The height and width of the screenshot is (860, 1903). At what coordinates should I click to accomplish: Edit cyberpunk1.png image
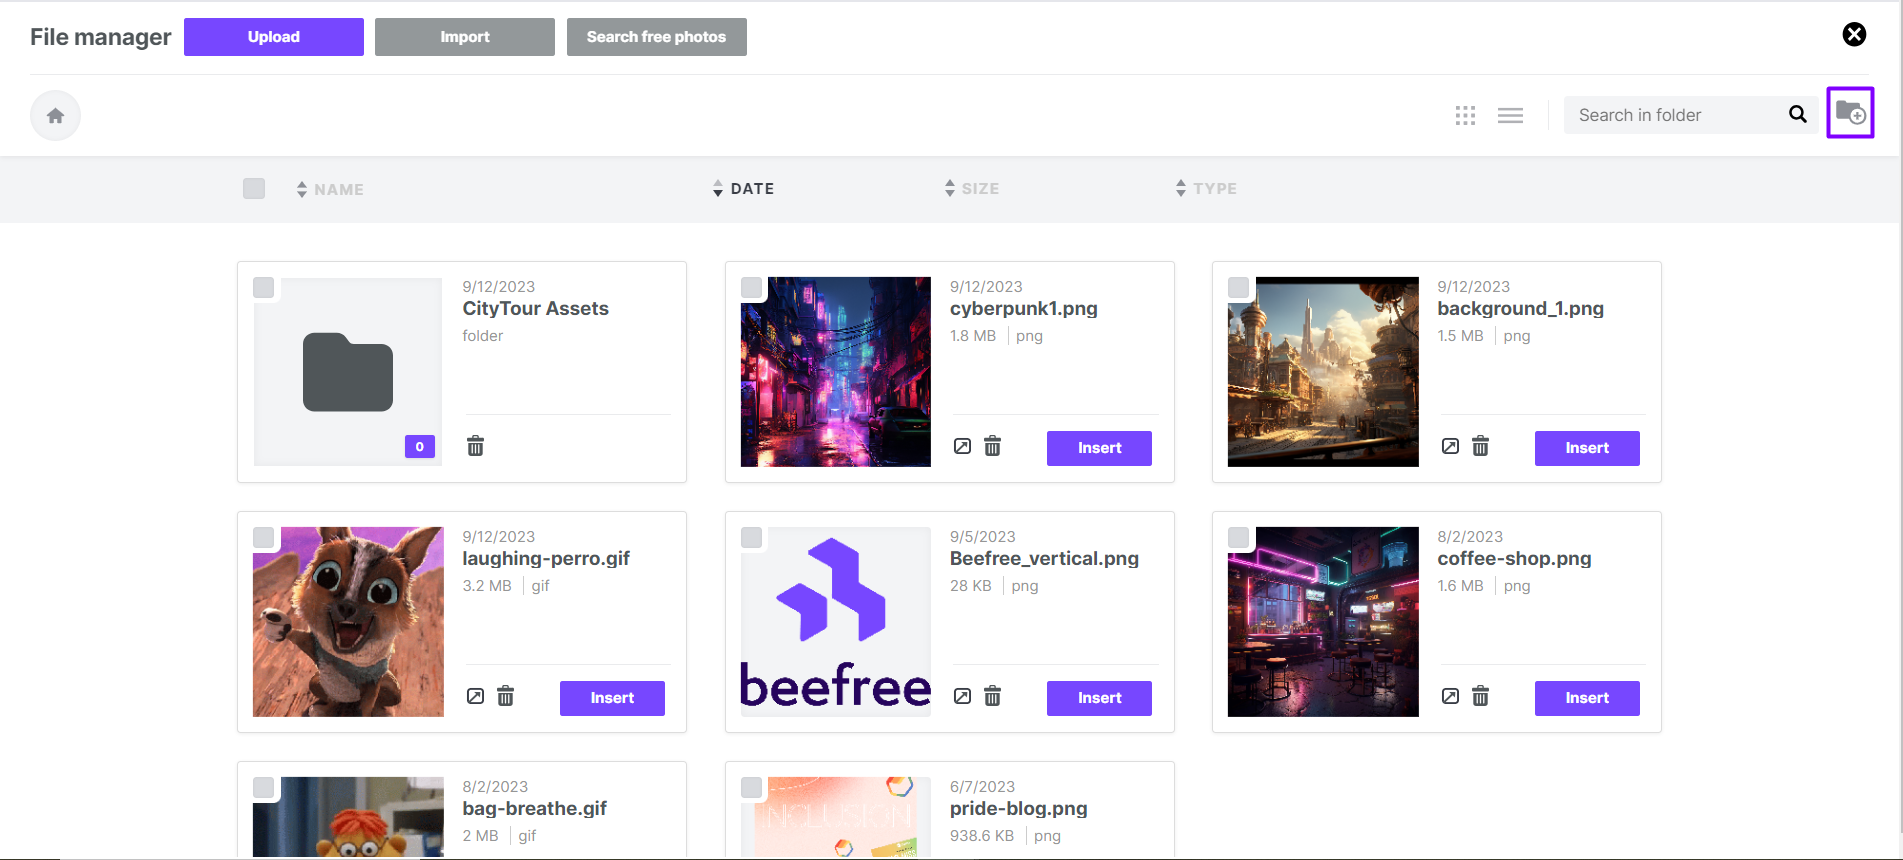(962, 446)
